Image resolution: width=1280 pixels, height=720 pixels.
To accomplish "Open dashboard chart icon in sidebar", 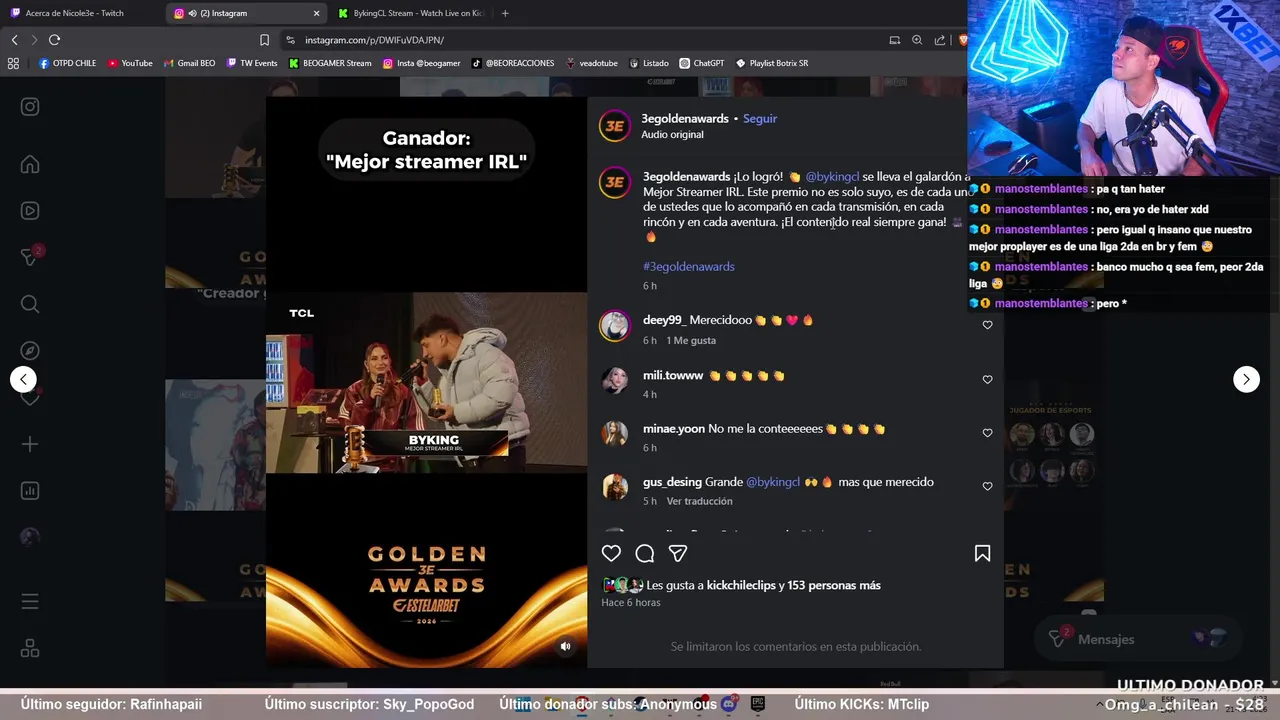I will pyautogui.click(x=30, y=491).
